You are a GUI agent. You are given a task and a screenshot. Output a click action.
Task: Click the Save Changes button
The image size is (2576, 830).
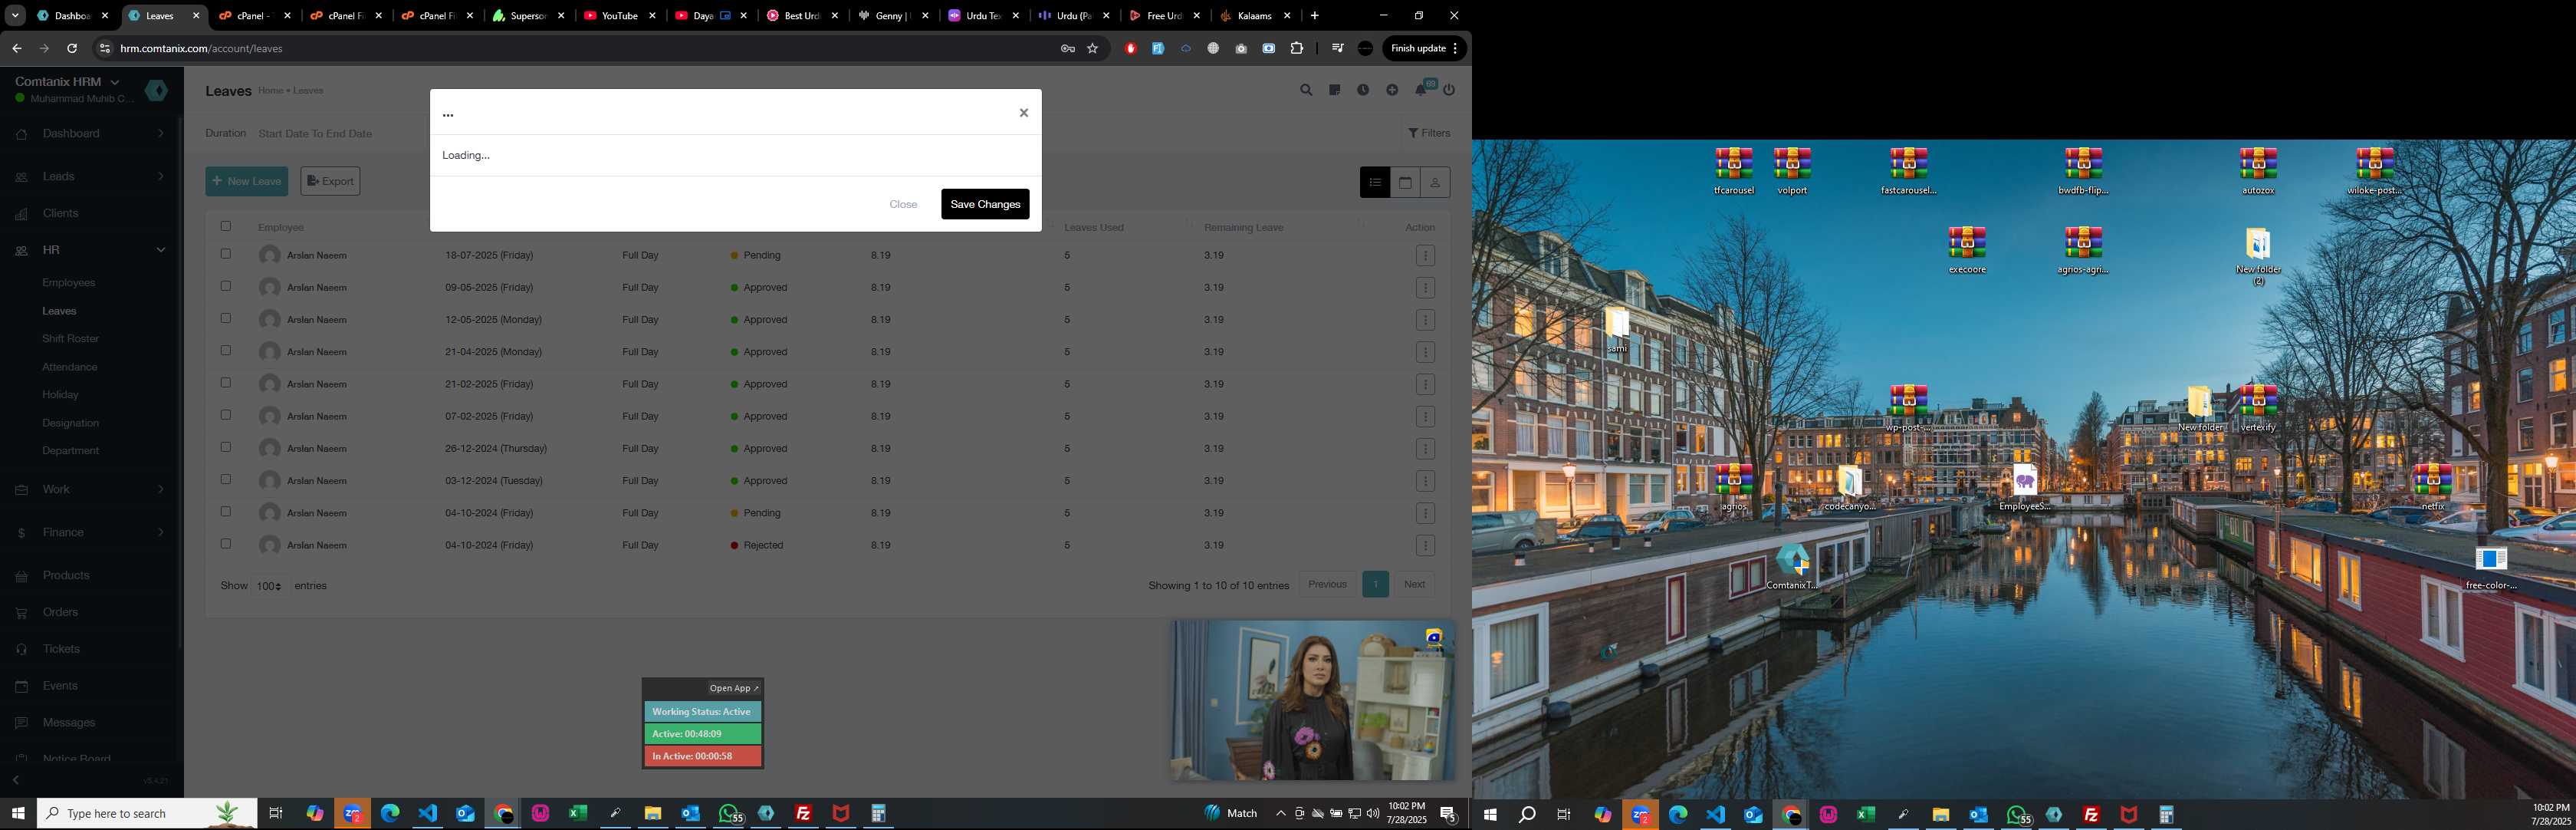(985, 204)
